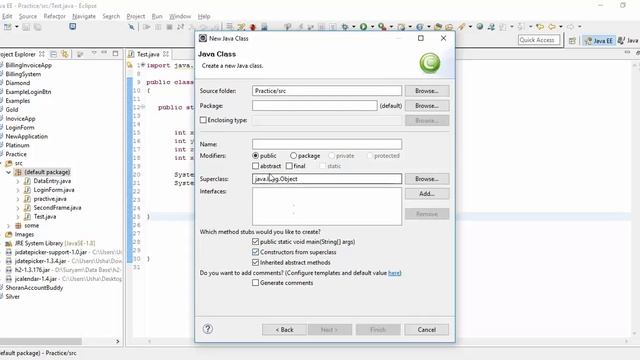Screen dimensions: 640x360
Task: Click the src source folder icon
Action: 9,163
